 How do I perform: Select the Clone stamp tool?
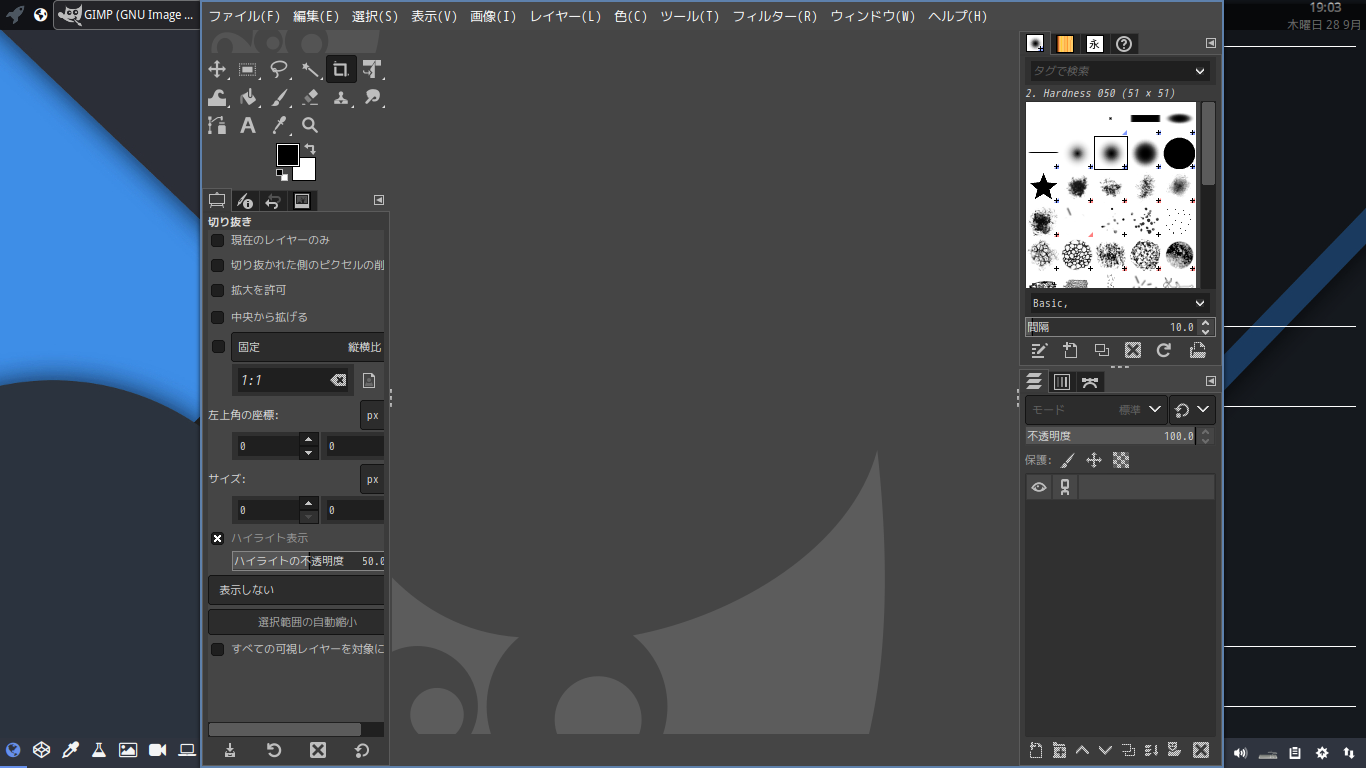pyautogui.click(x=341, y=97)
